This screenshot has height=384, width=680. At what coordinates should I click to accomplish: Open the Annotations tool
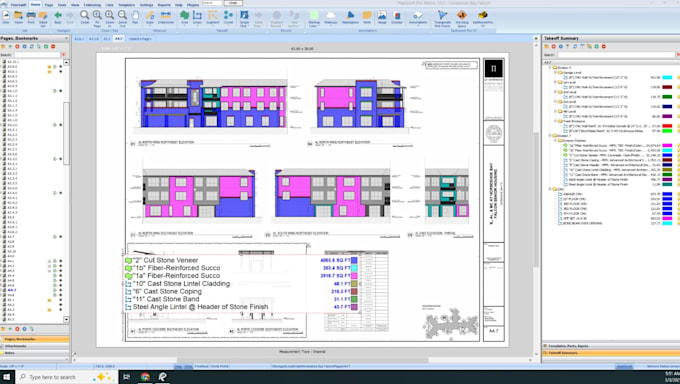pyautogui.click(x=418, y=17)
